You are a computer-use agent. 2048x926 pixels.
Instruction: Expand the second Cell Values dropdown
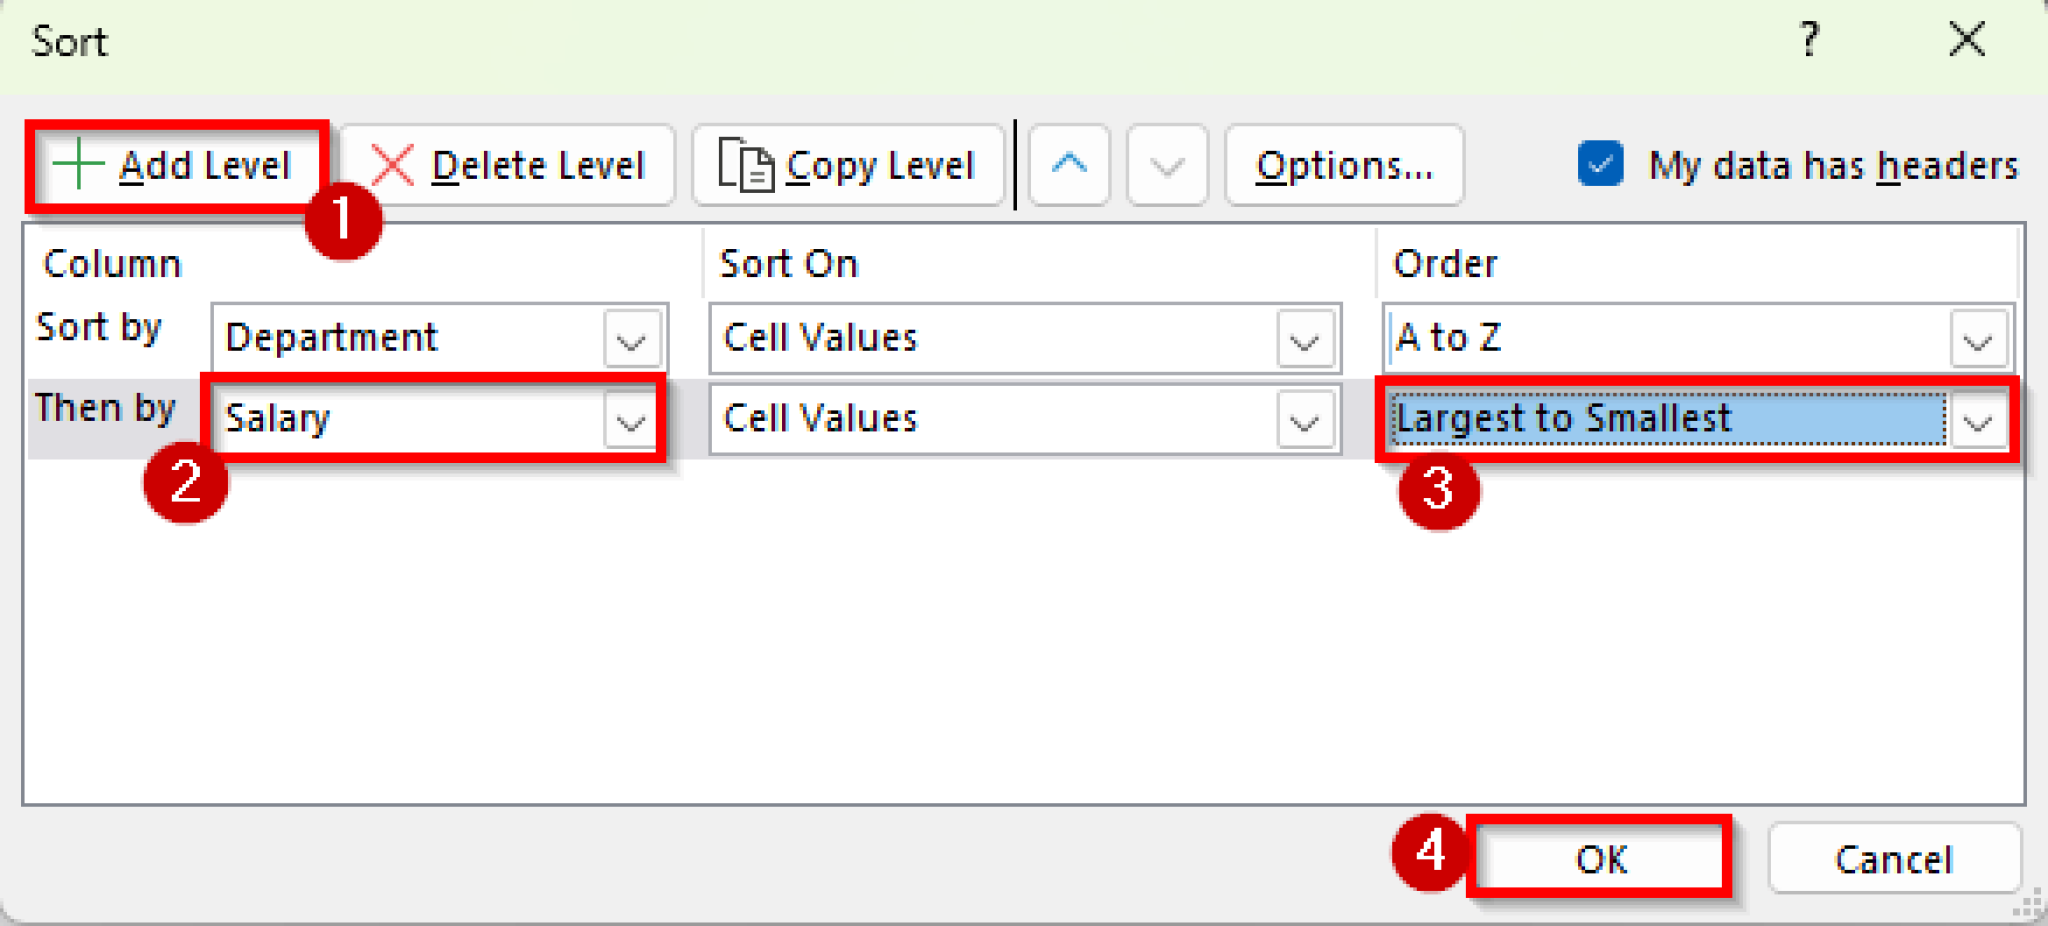click(x=1305, y=420)
